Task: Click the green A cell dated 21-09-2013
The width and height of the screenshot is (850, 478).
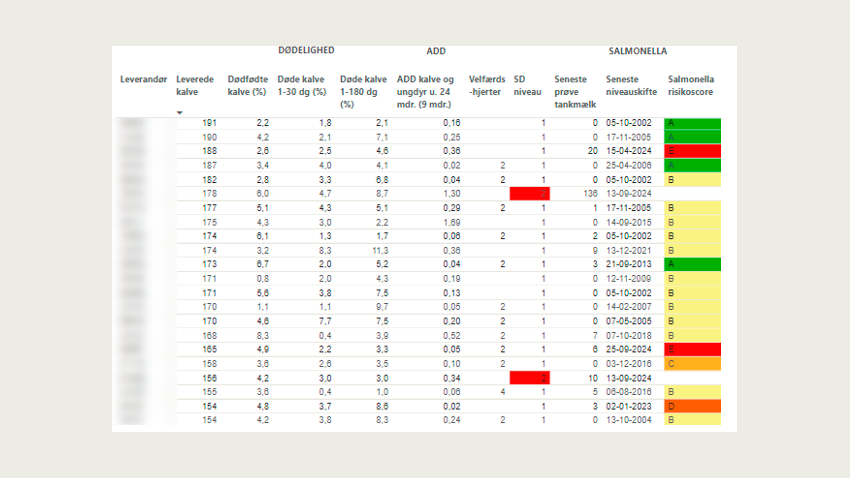Action: [692, 264]
